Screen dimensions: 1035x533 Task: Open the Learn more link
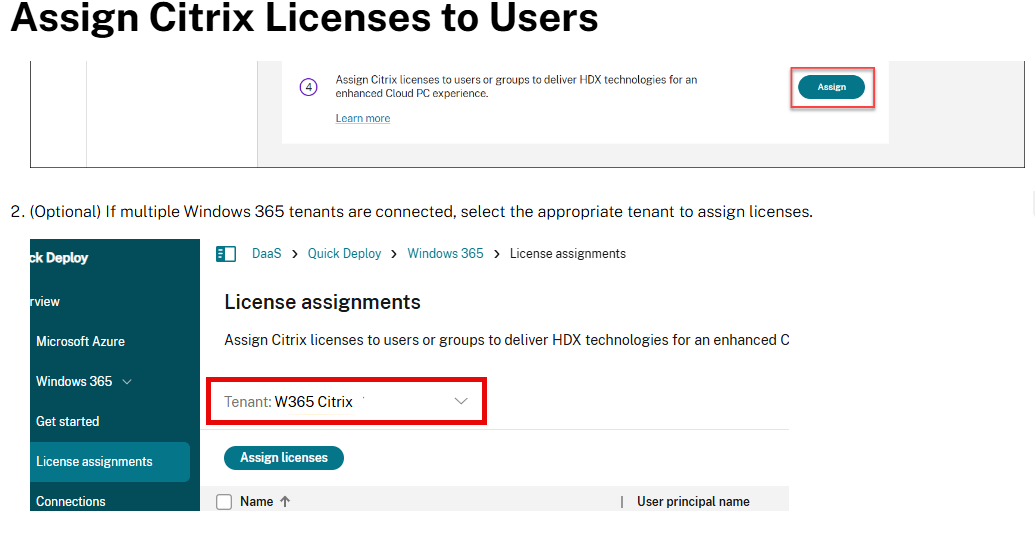(x=362, y=118)
